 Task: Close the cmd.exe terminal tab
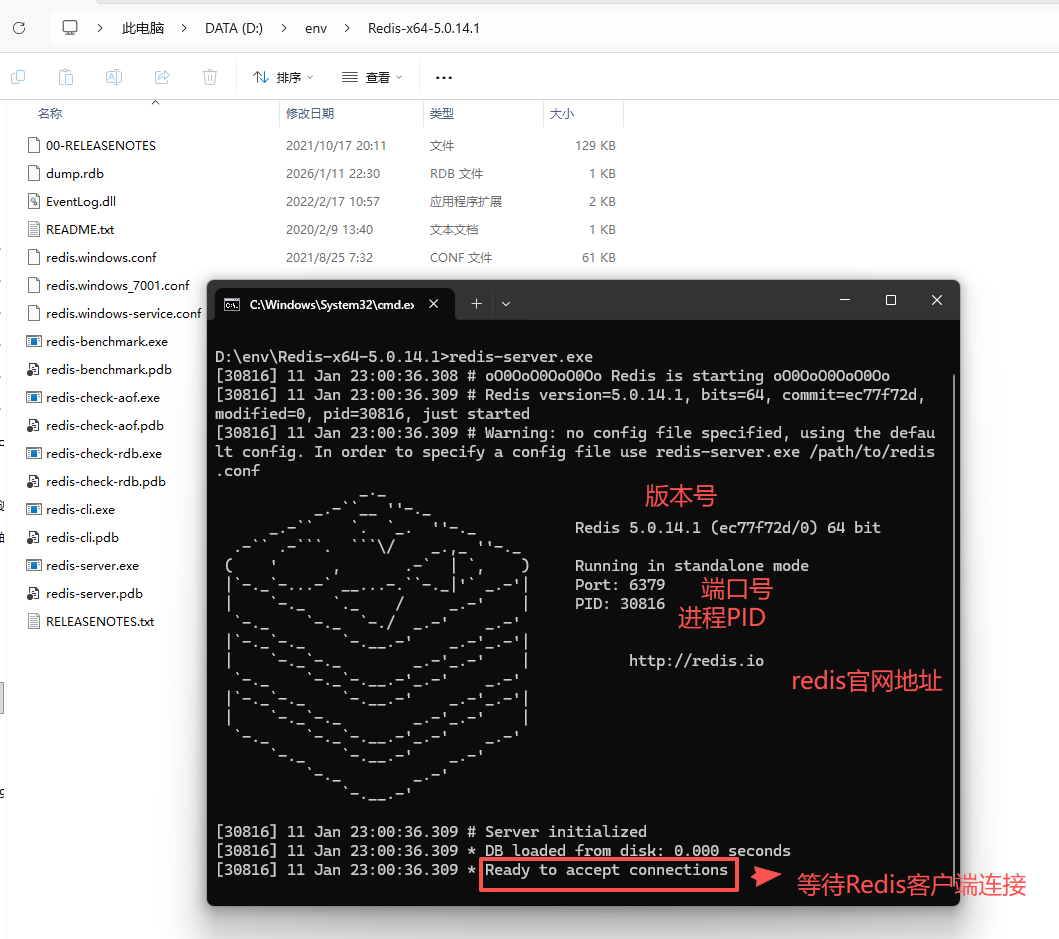pos(434,304)
